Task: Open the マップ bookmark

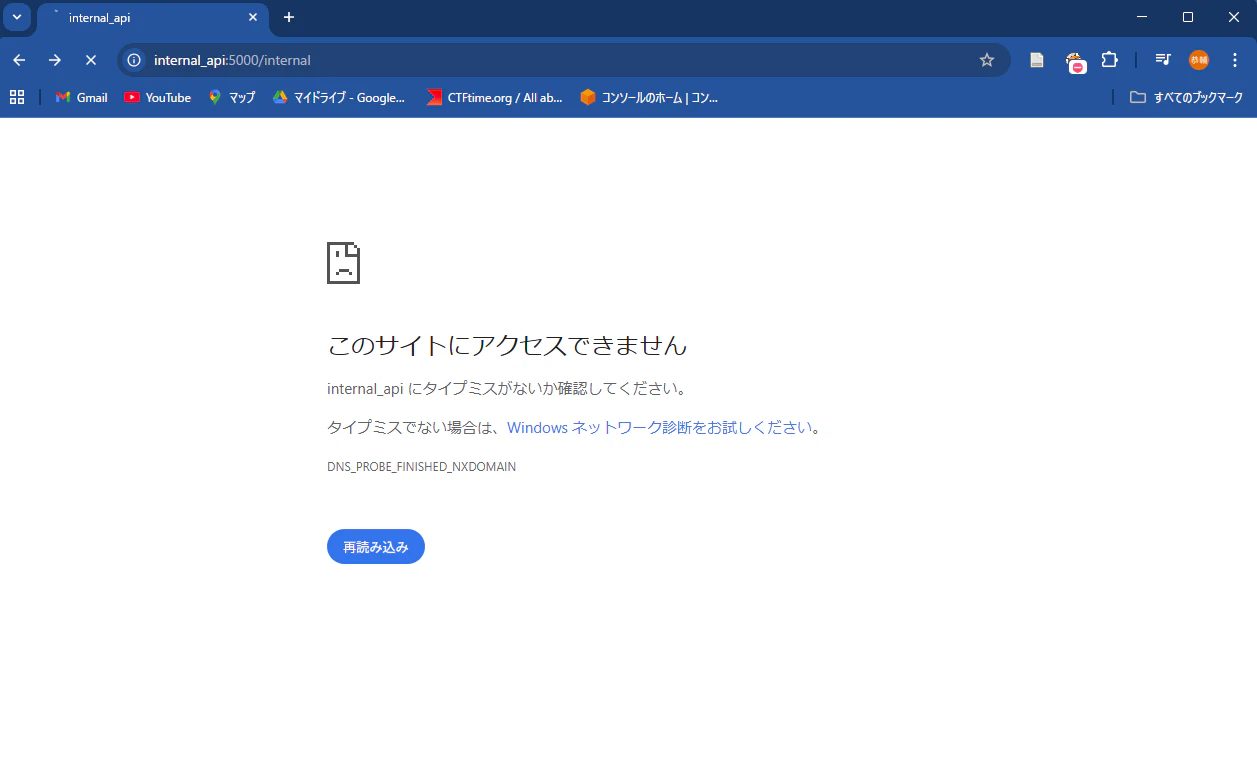Action: [232, 97]
